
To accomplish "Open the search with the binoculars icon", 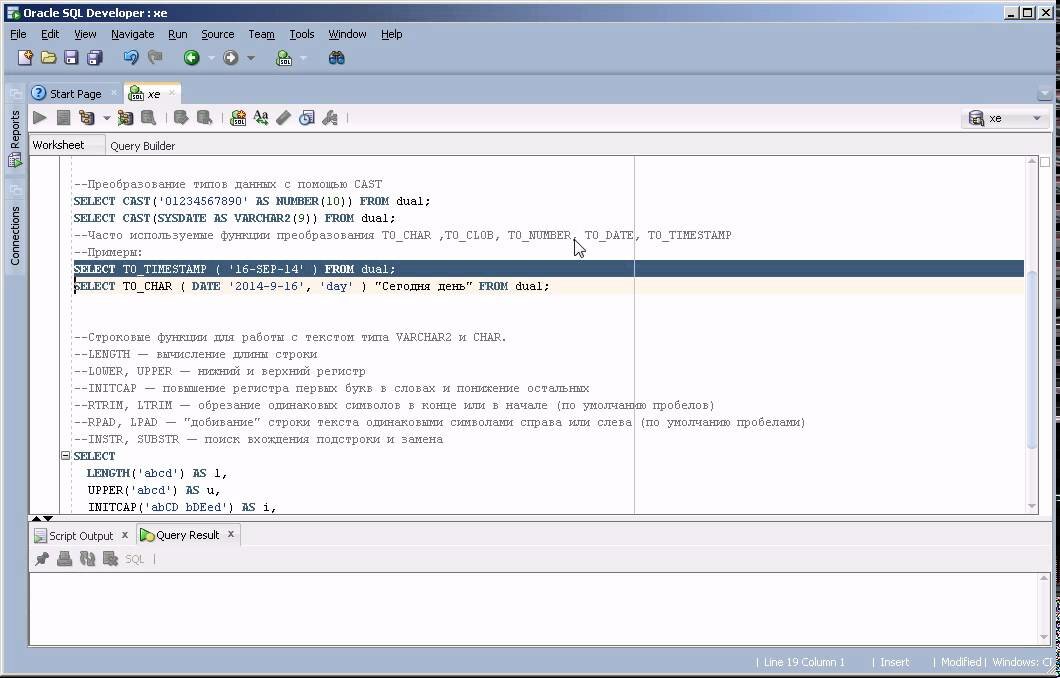I will (x=337, y=58).
